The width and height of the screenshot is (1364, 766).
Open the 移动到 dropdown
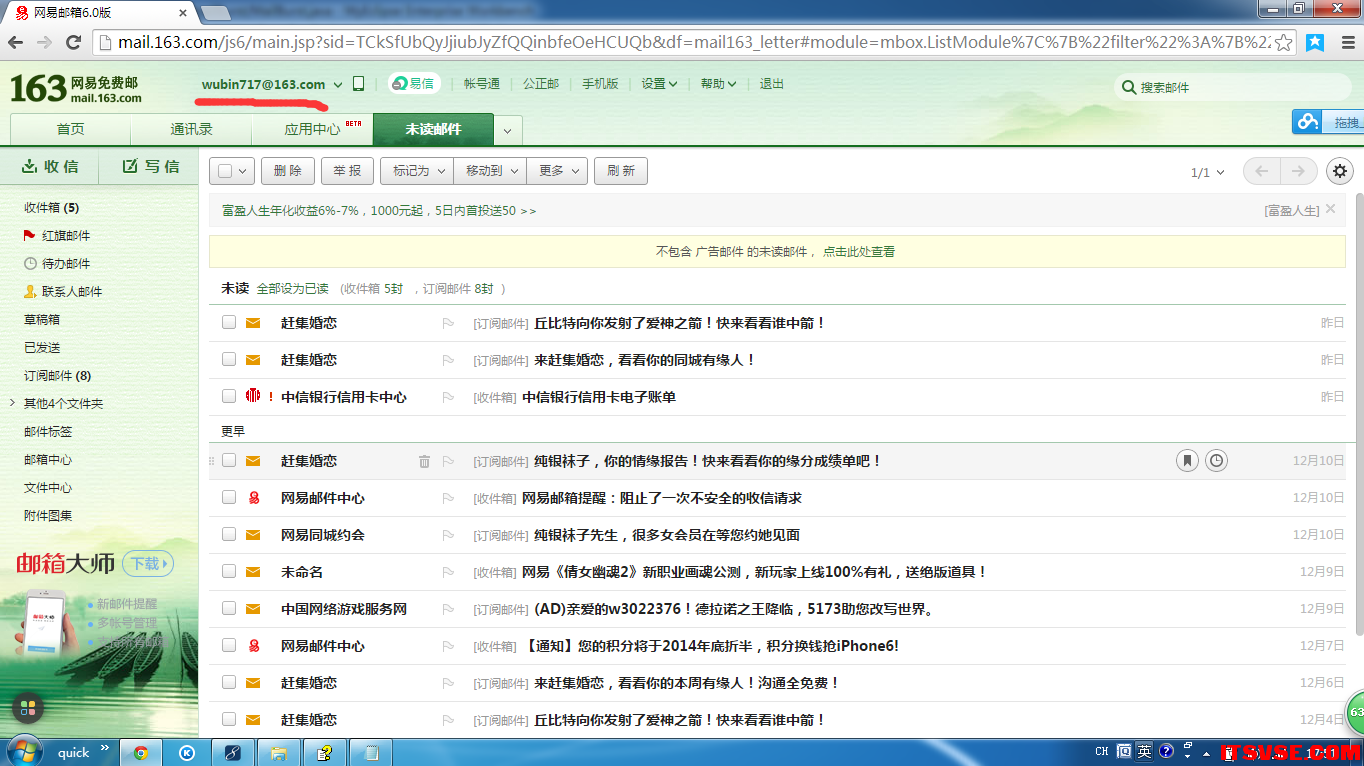coord(490,171)
